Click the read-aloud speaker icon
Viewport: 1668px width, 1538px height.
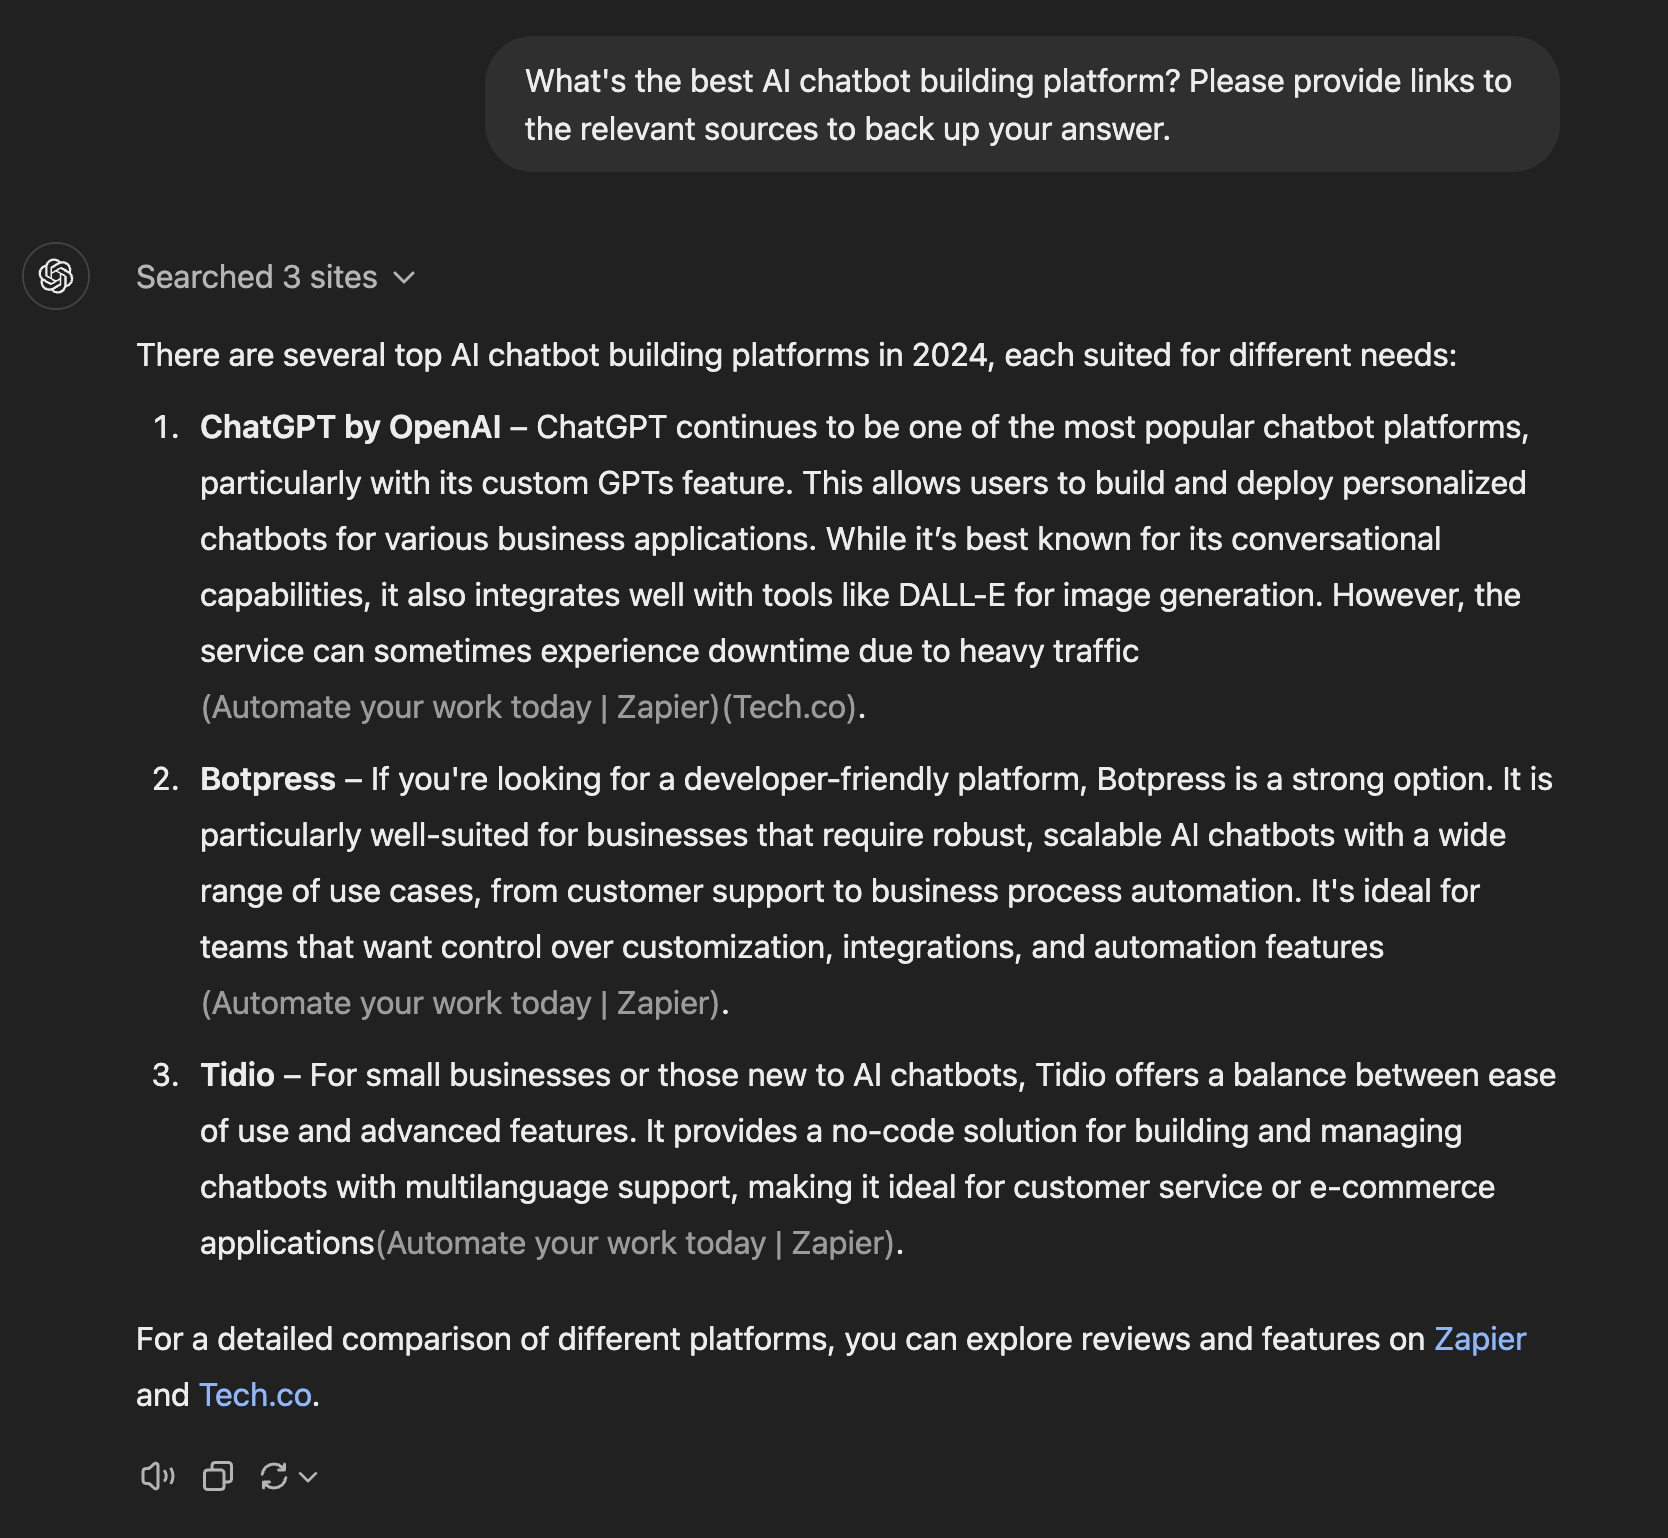157,1475
